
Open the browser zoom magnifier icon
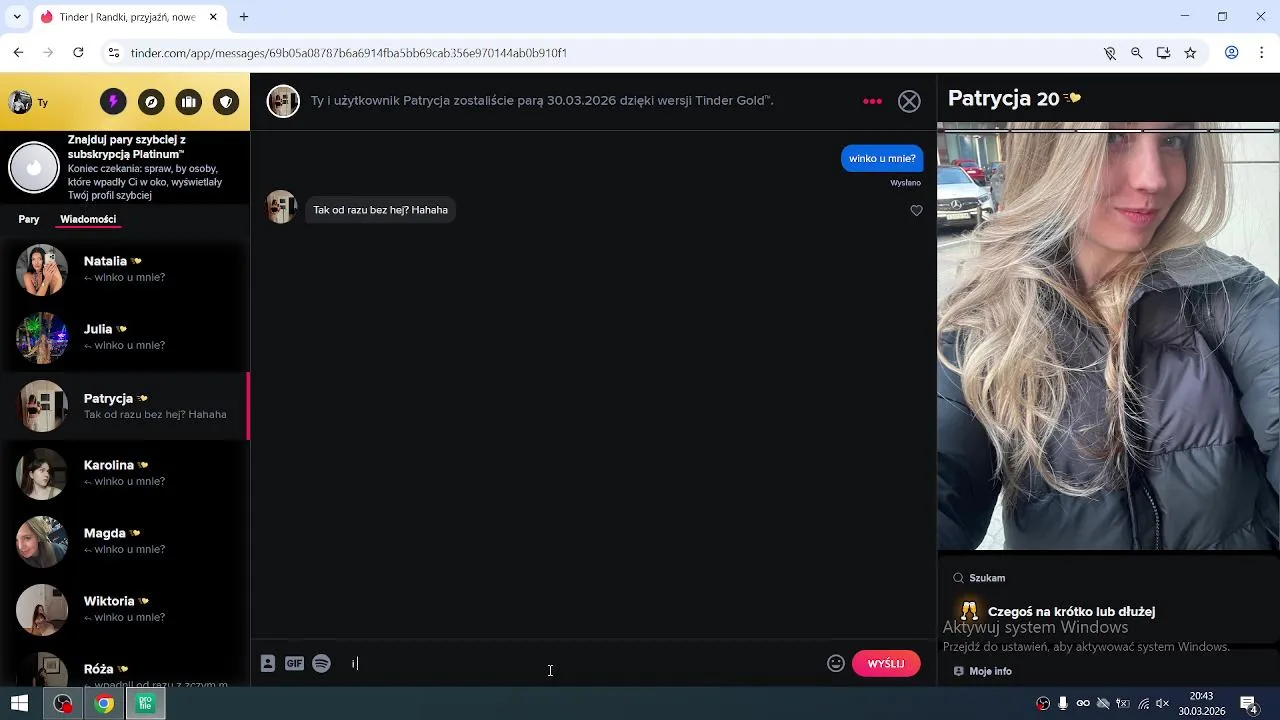(1136, 53)
